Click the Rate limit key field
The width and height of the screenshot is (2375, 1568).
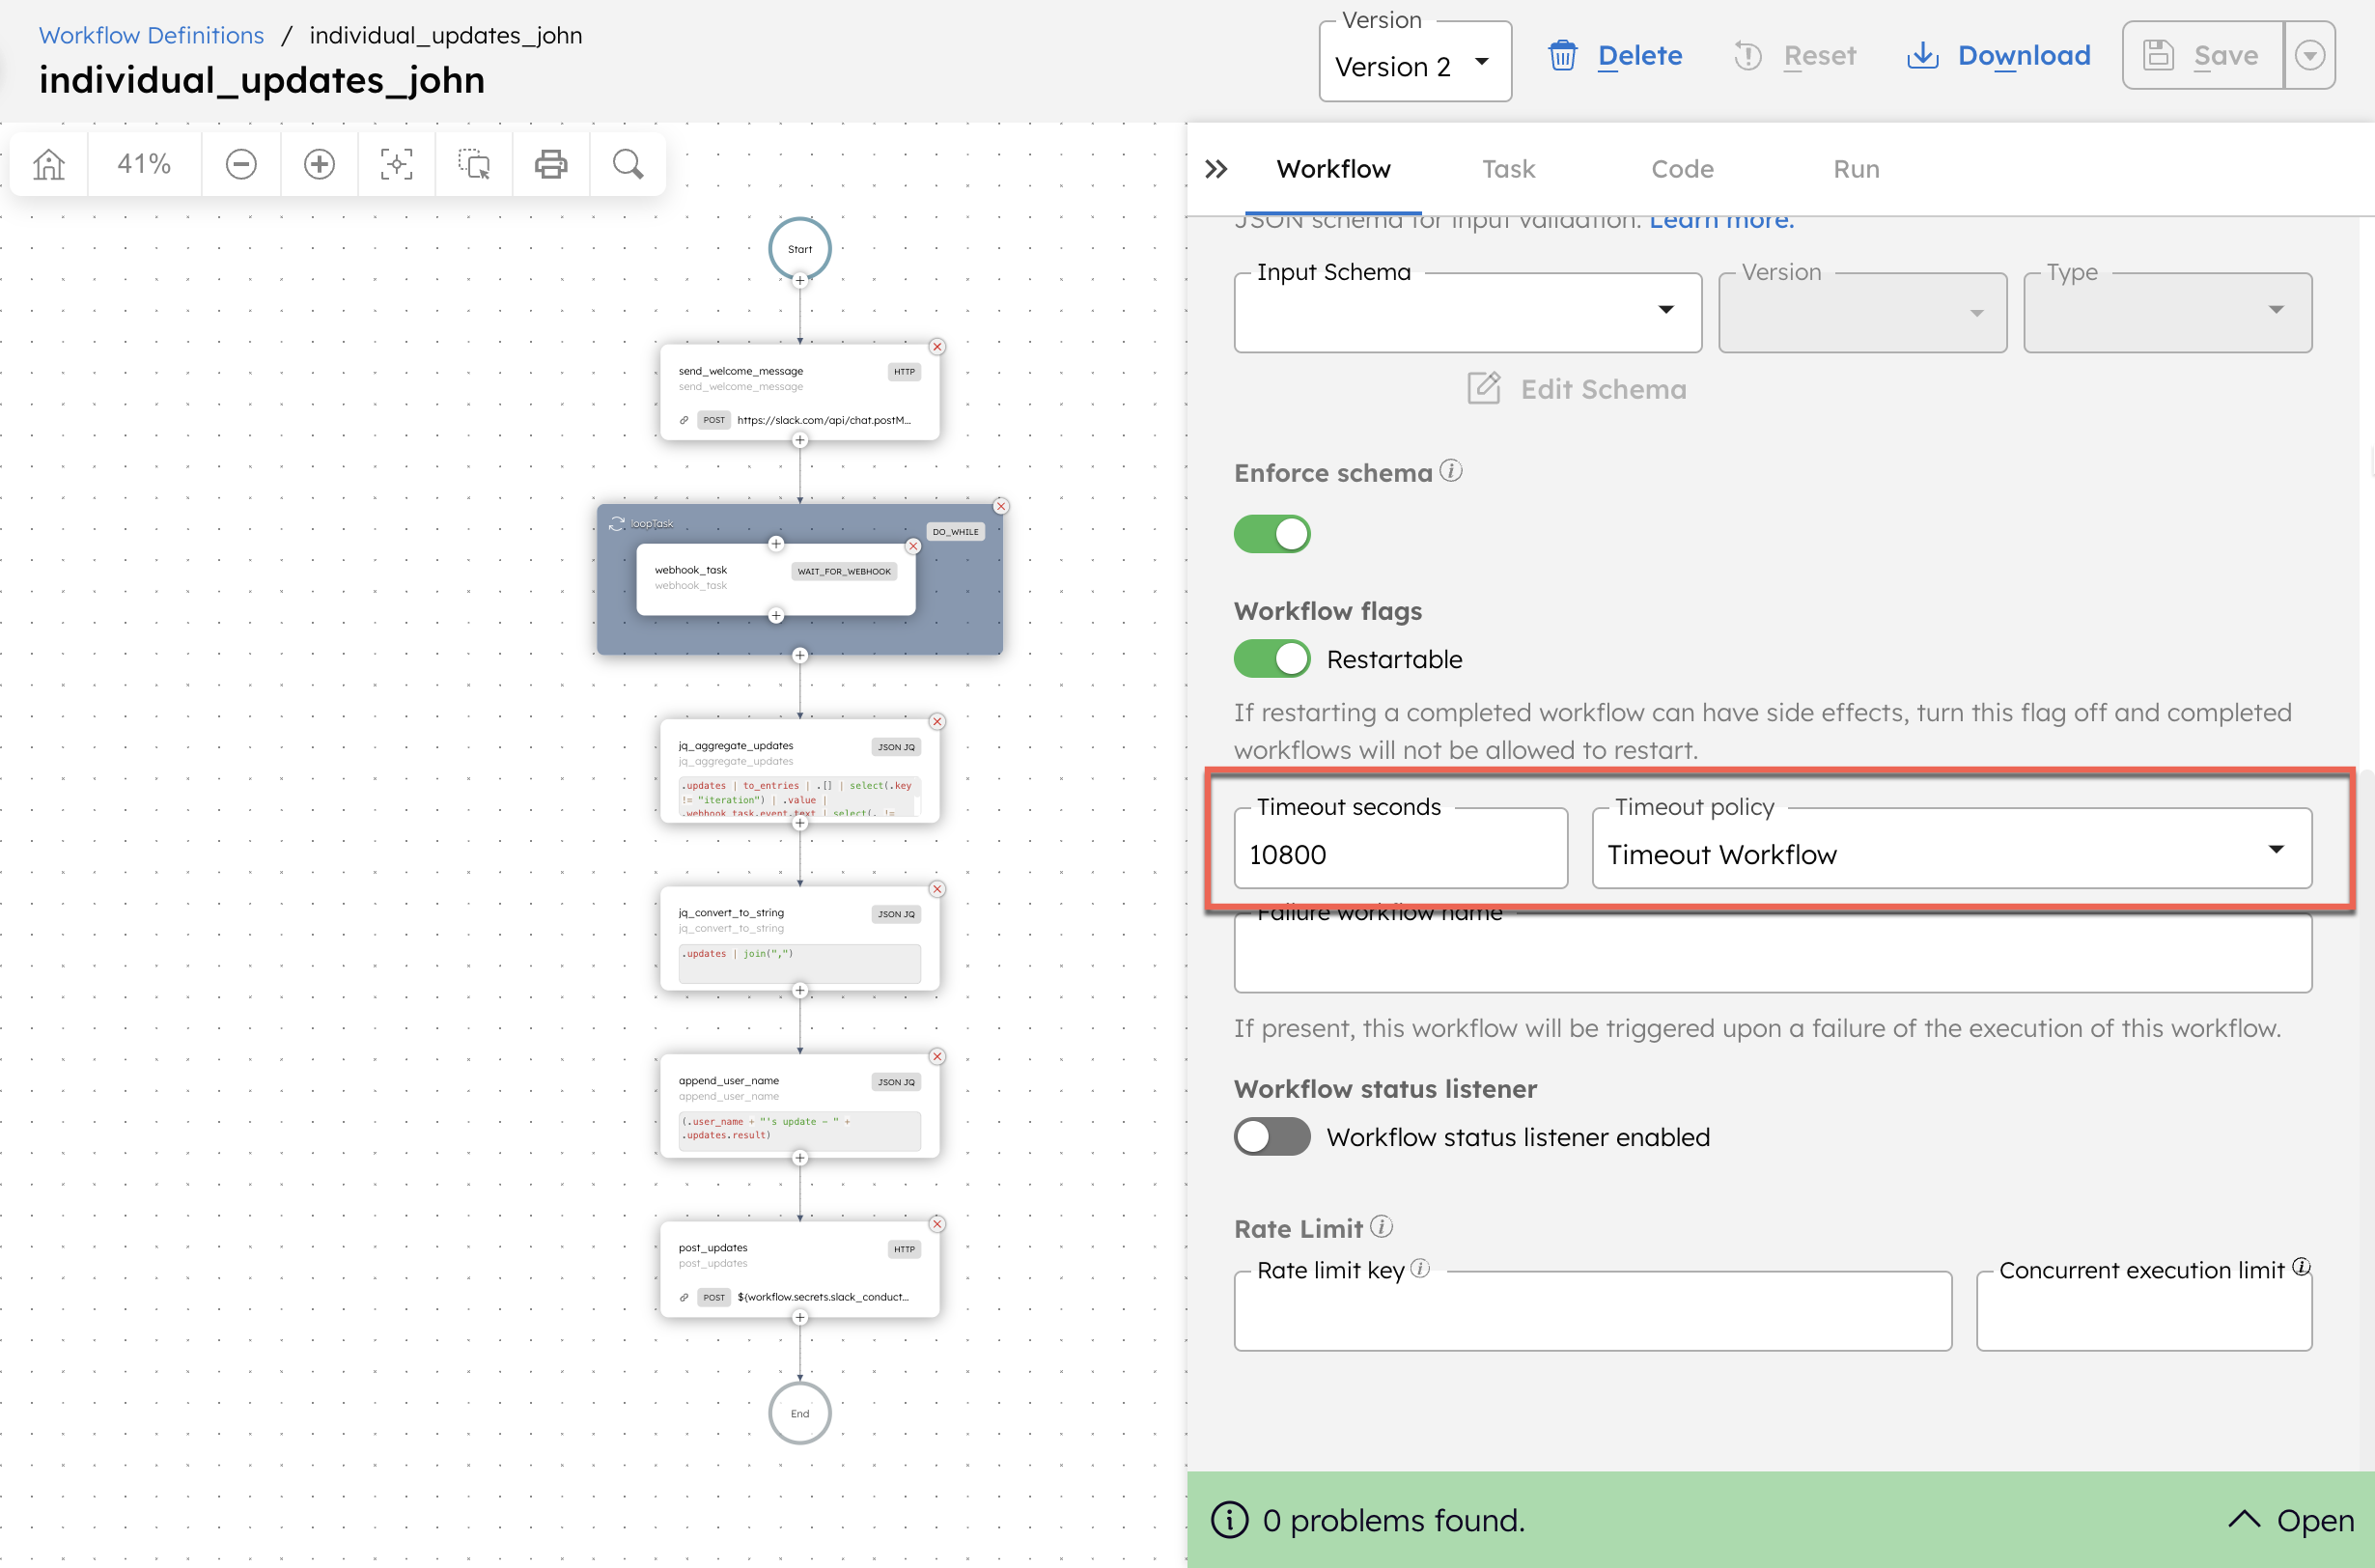click(1592, 1312)
